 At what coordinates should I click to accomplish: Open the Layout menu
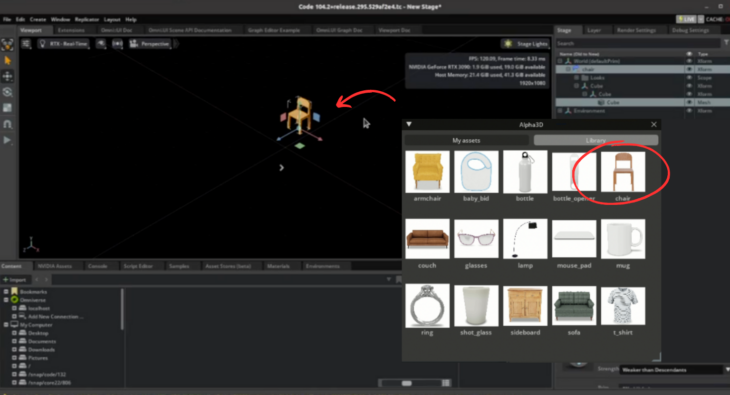112,20
